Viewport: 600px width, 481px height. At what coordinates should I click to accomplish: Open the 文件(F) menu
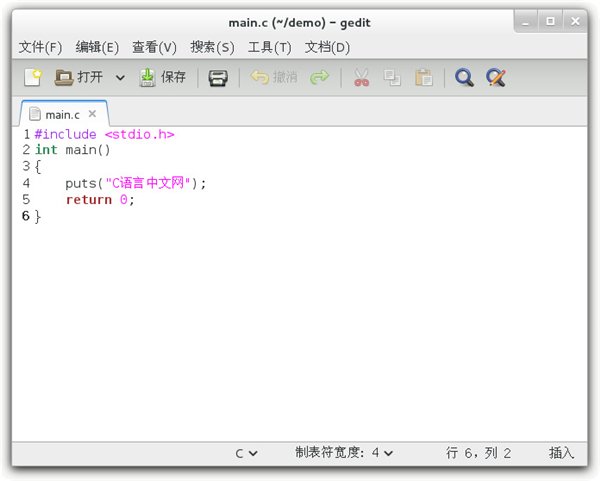pyautogui.click(x=40, y=47)
